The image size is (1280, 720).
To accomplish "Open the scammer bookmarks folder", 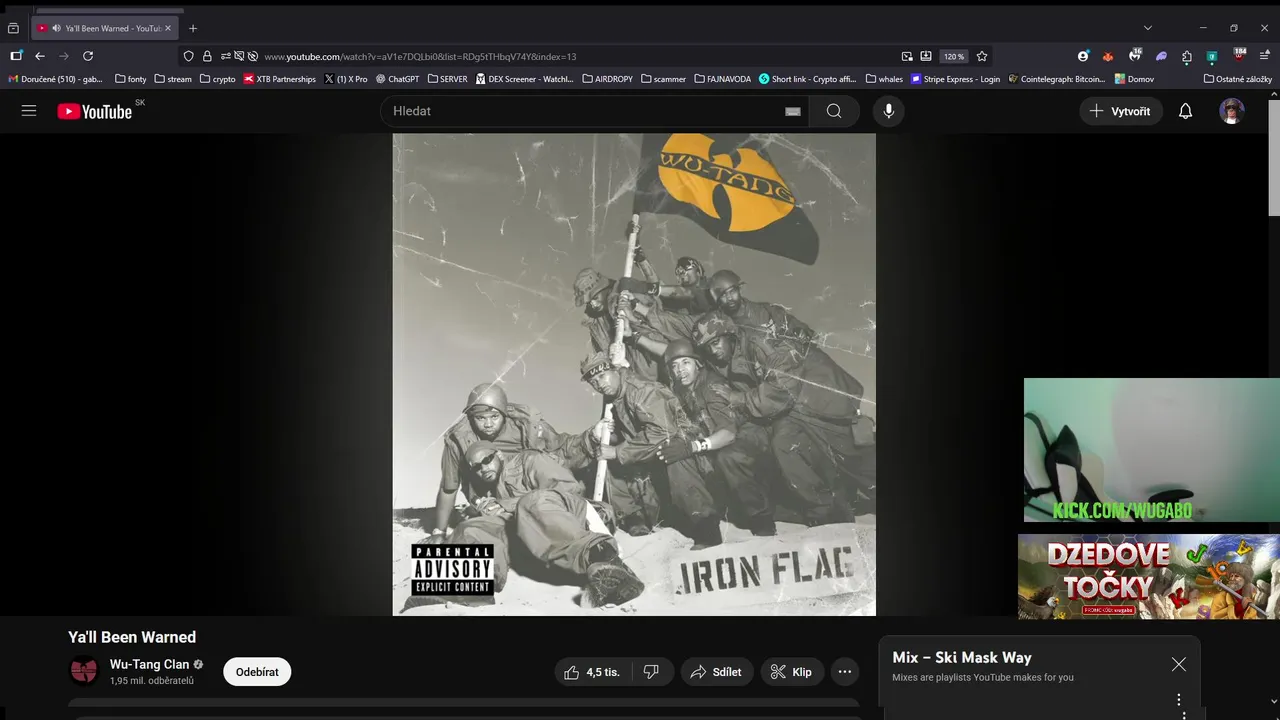I will point(664,79).
